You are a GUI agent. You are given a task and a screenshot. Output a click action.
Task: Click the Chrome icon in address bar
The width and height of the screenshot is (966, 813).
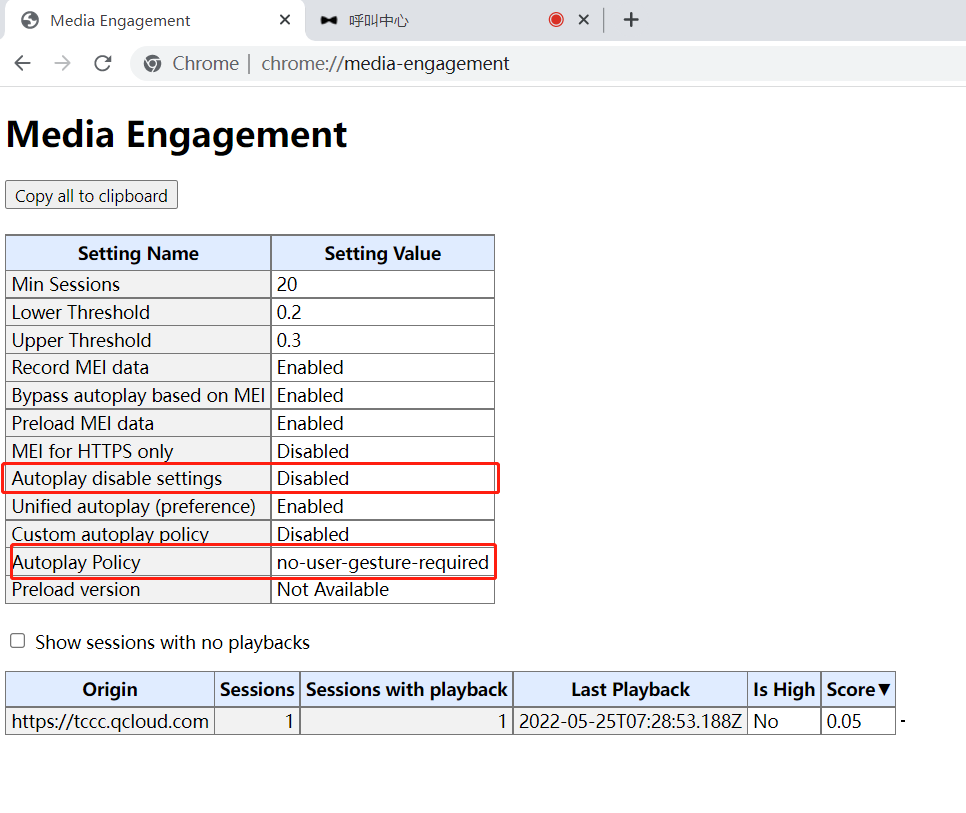[153, 64]
